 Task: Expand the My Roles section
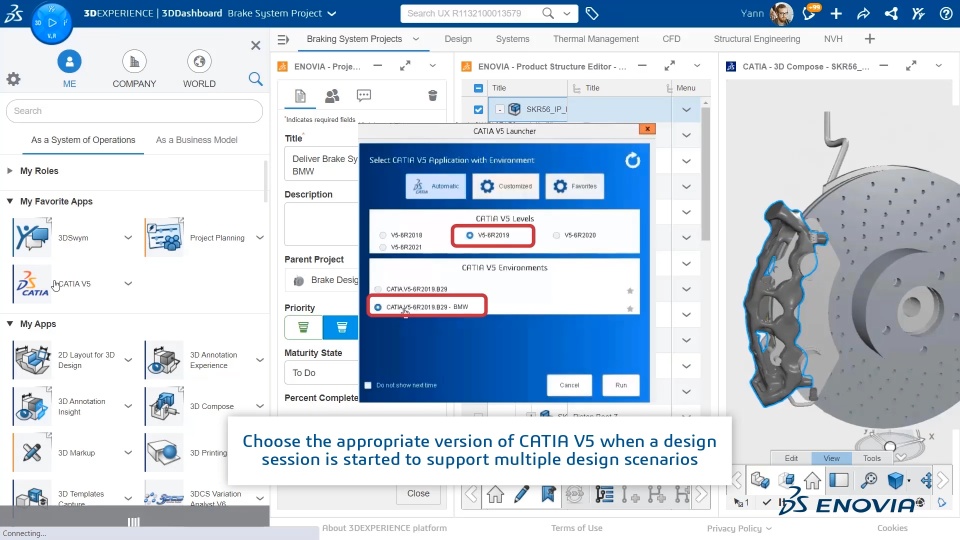coord(10,171)
